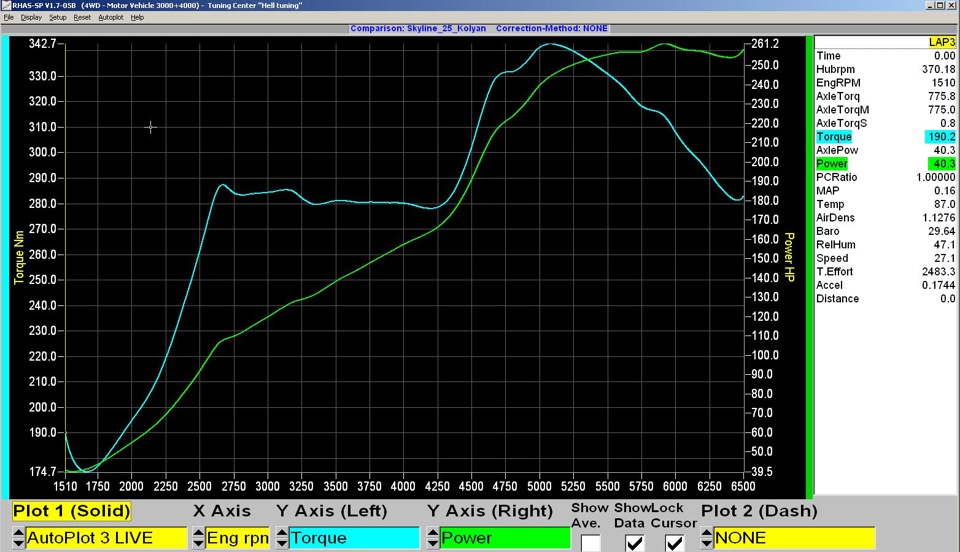Step Y Axis Left channel down arrow
The width and height of the screenshot is (960, 552).
tap(282, 543)
